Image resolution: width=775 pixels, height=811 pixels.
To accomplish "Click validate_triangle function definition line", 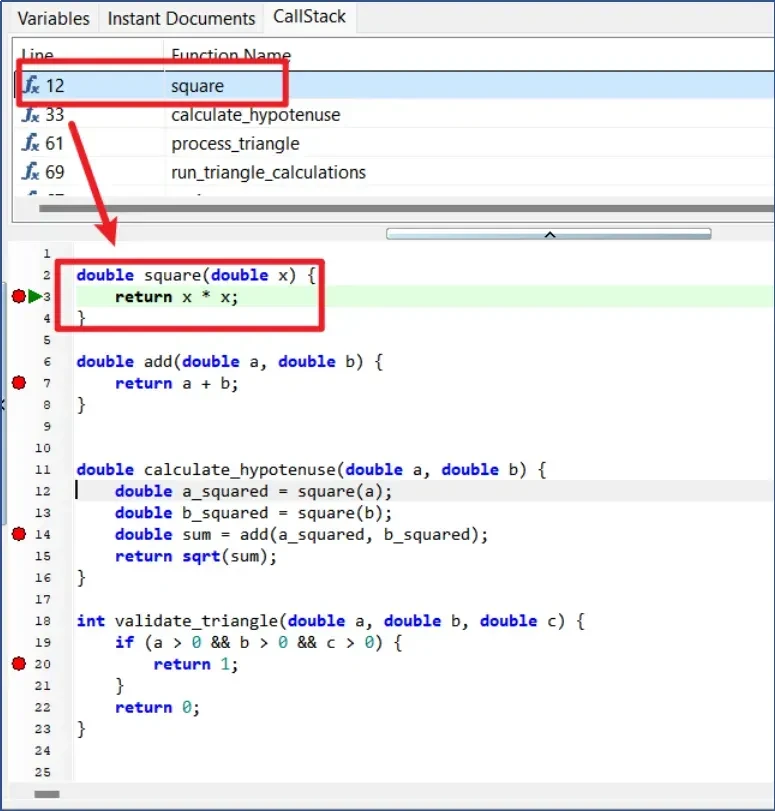I will 331,621.
